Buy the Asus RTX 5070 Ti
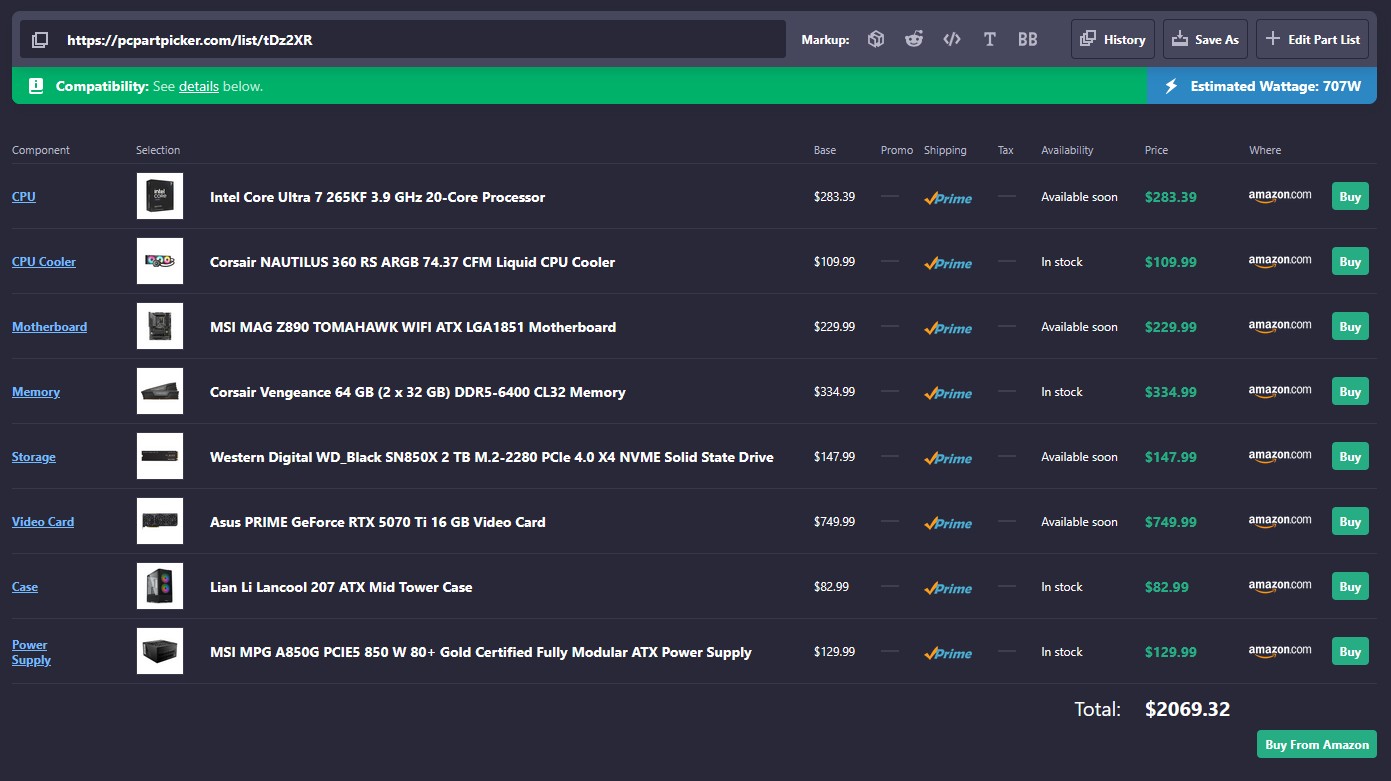The image size is (1391, 781). pos(1350,521)
